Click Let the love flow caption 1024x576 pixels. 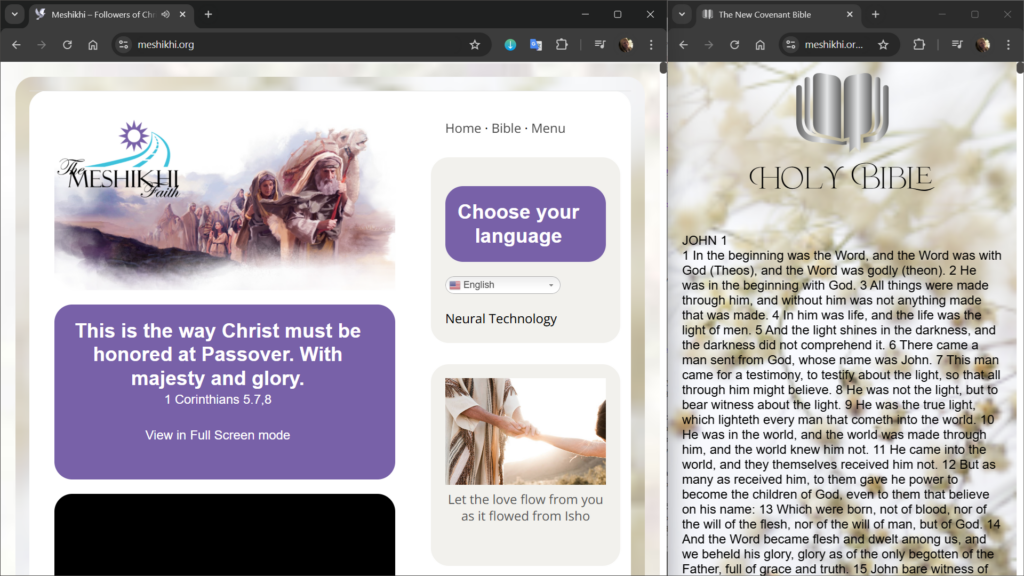pos(525,507)
